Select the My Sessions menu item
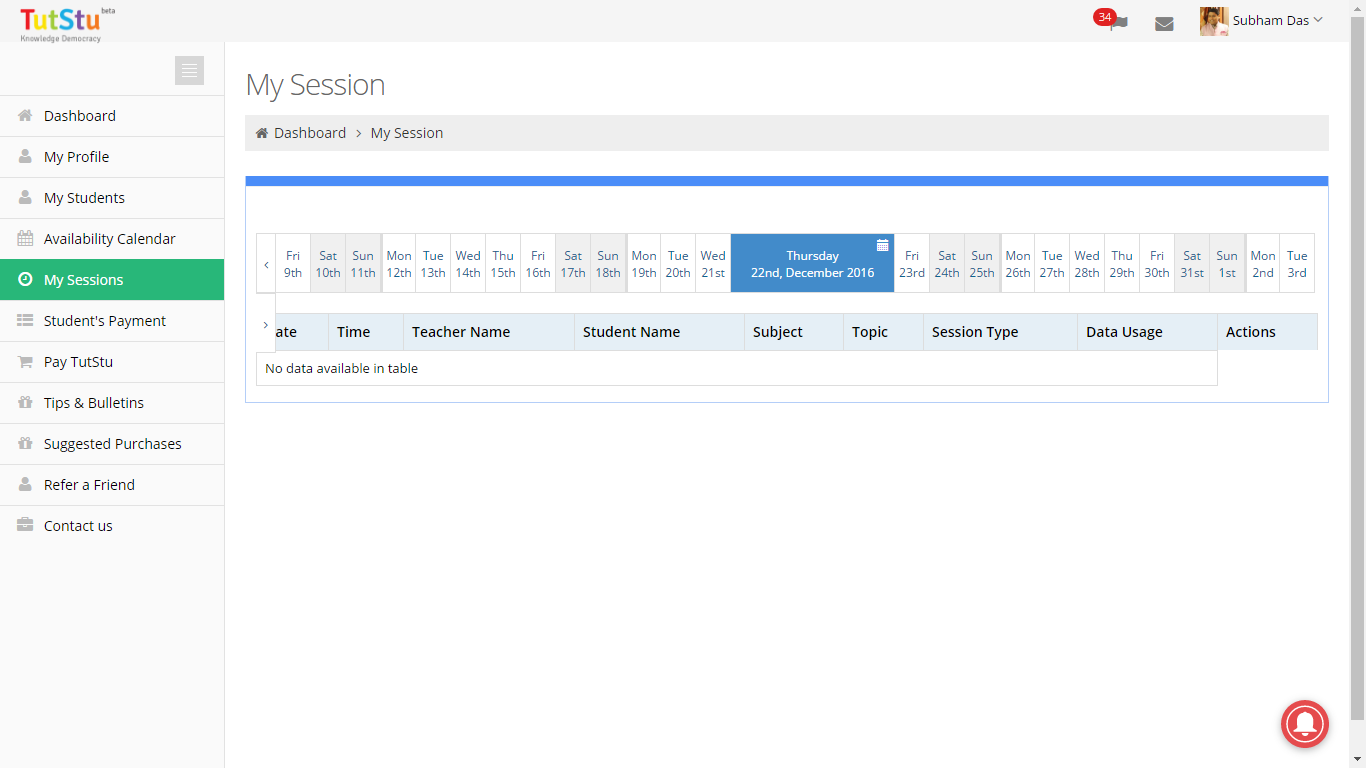 point(112,280)
